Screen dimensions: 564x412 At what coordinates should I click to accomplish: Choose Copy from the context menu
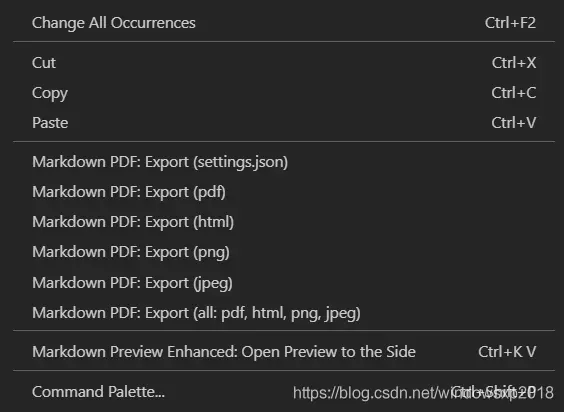284,93
